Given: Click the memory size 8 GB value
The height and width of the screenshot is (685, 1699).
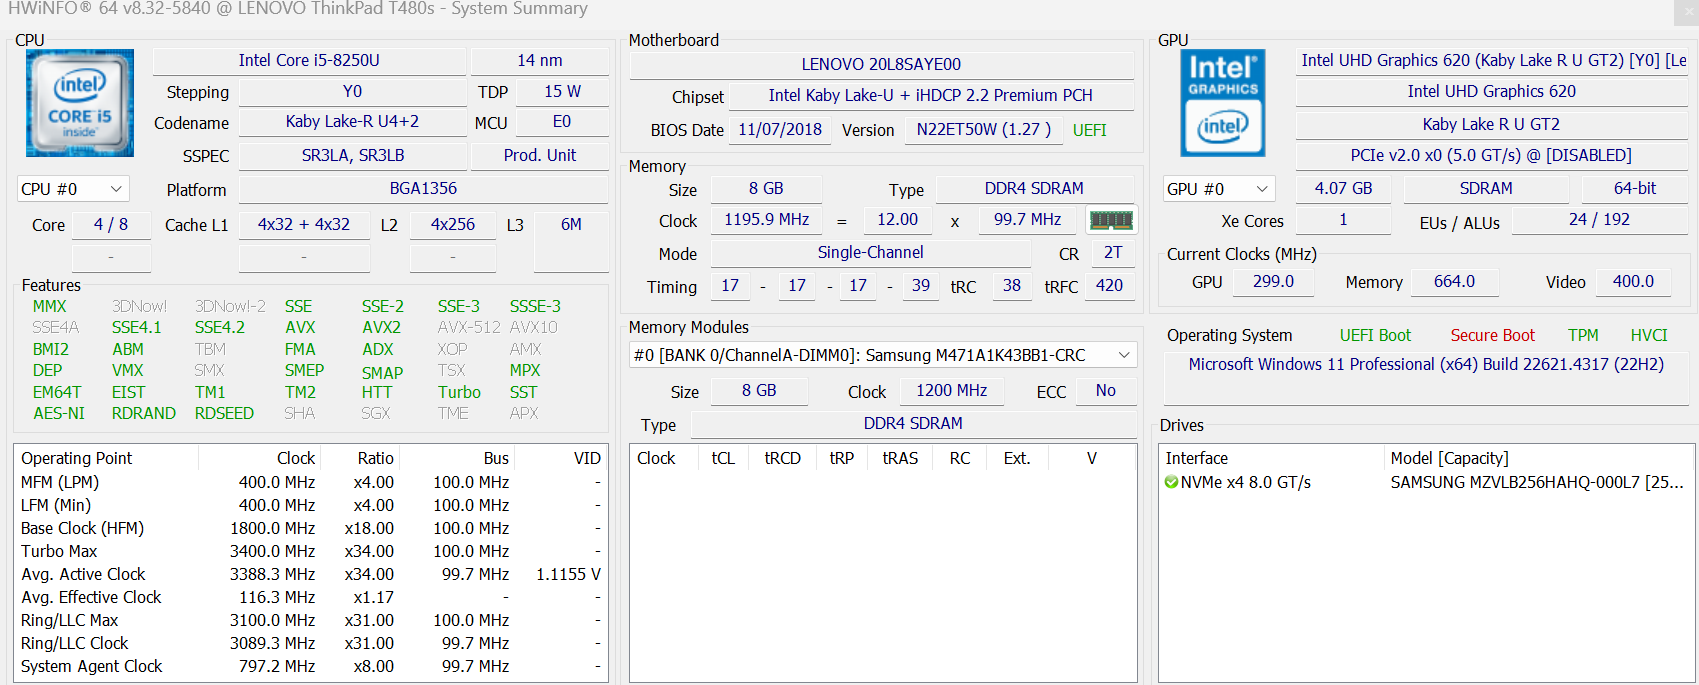Looking at the screenshot, I should [x=766, y=188].
